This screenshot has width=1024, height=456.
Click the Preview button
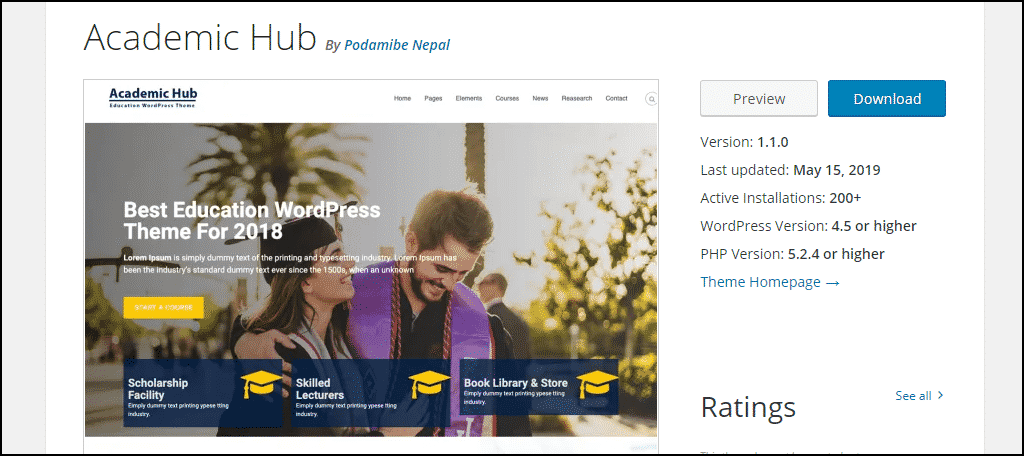click(759, 99)
